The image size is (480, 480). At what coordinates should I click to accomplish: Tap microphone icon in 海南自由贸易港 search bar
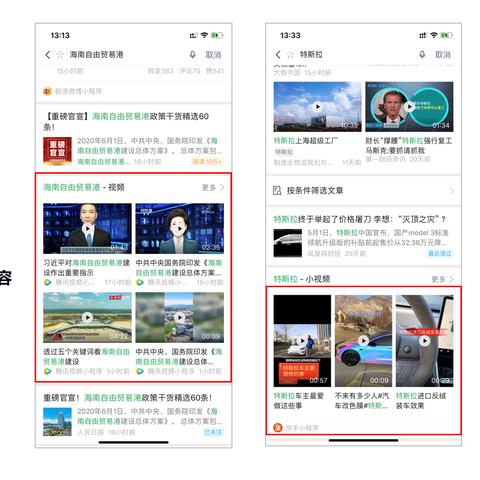click(x=192, y=55)
